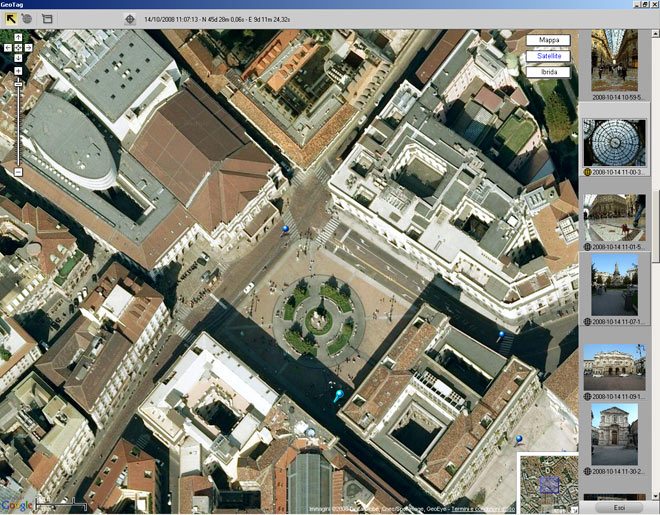The image size is (660, 515).
Task: Select the arrow pointer tool in toolbar
Action: [11, 18]
